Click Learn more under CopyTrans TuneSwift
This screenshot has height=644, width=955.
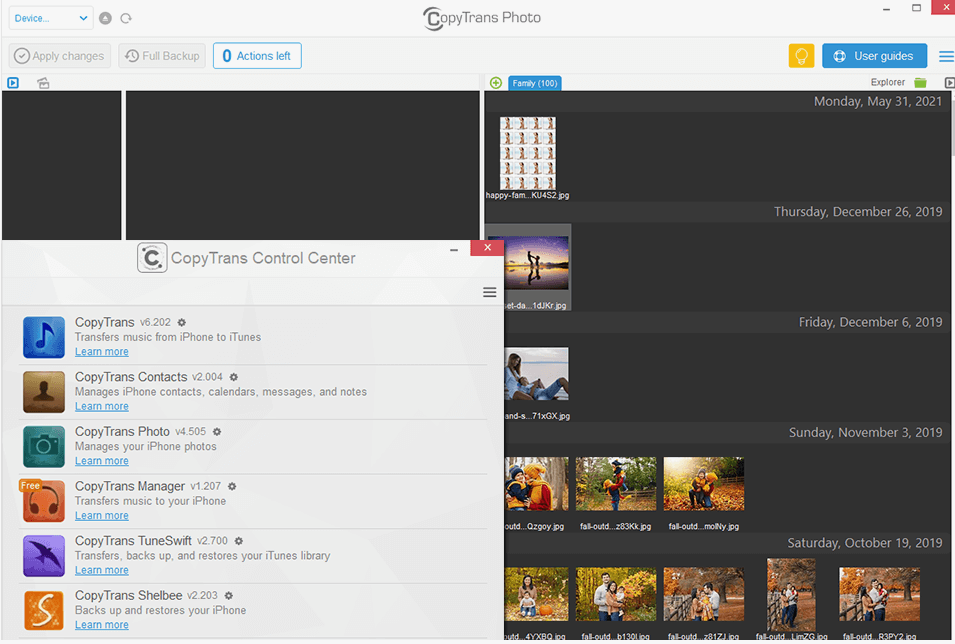[102, 570]
